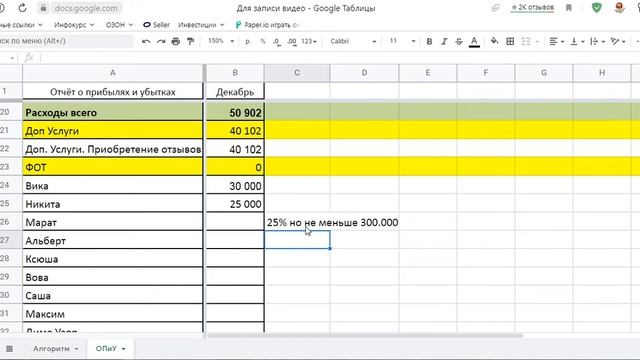Select cell with value 50 902
The width and height of the screenshot is (640, 360).
(x=235, y=112)
